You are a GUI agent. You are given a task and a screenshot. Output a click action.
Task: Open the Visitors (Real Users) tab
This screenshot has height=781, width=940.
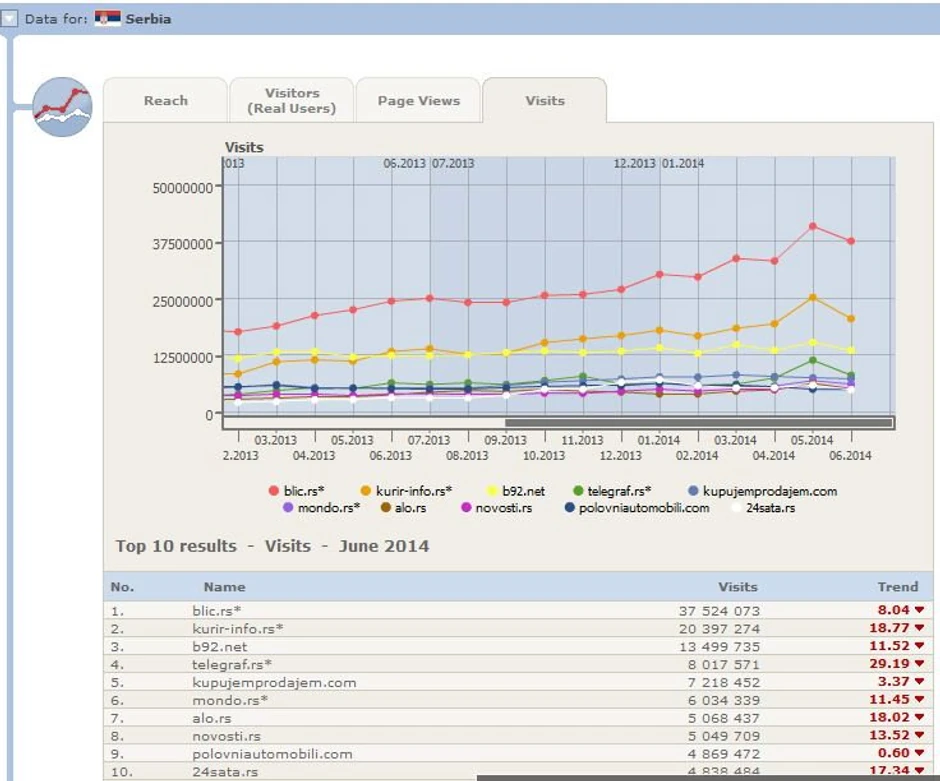292,101
